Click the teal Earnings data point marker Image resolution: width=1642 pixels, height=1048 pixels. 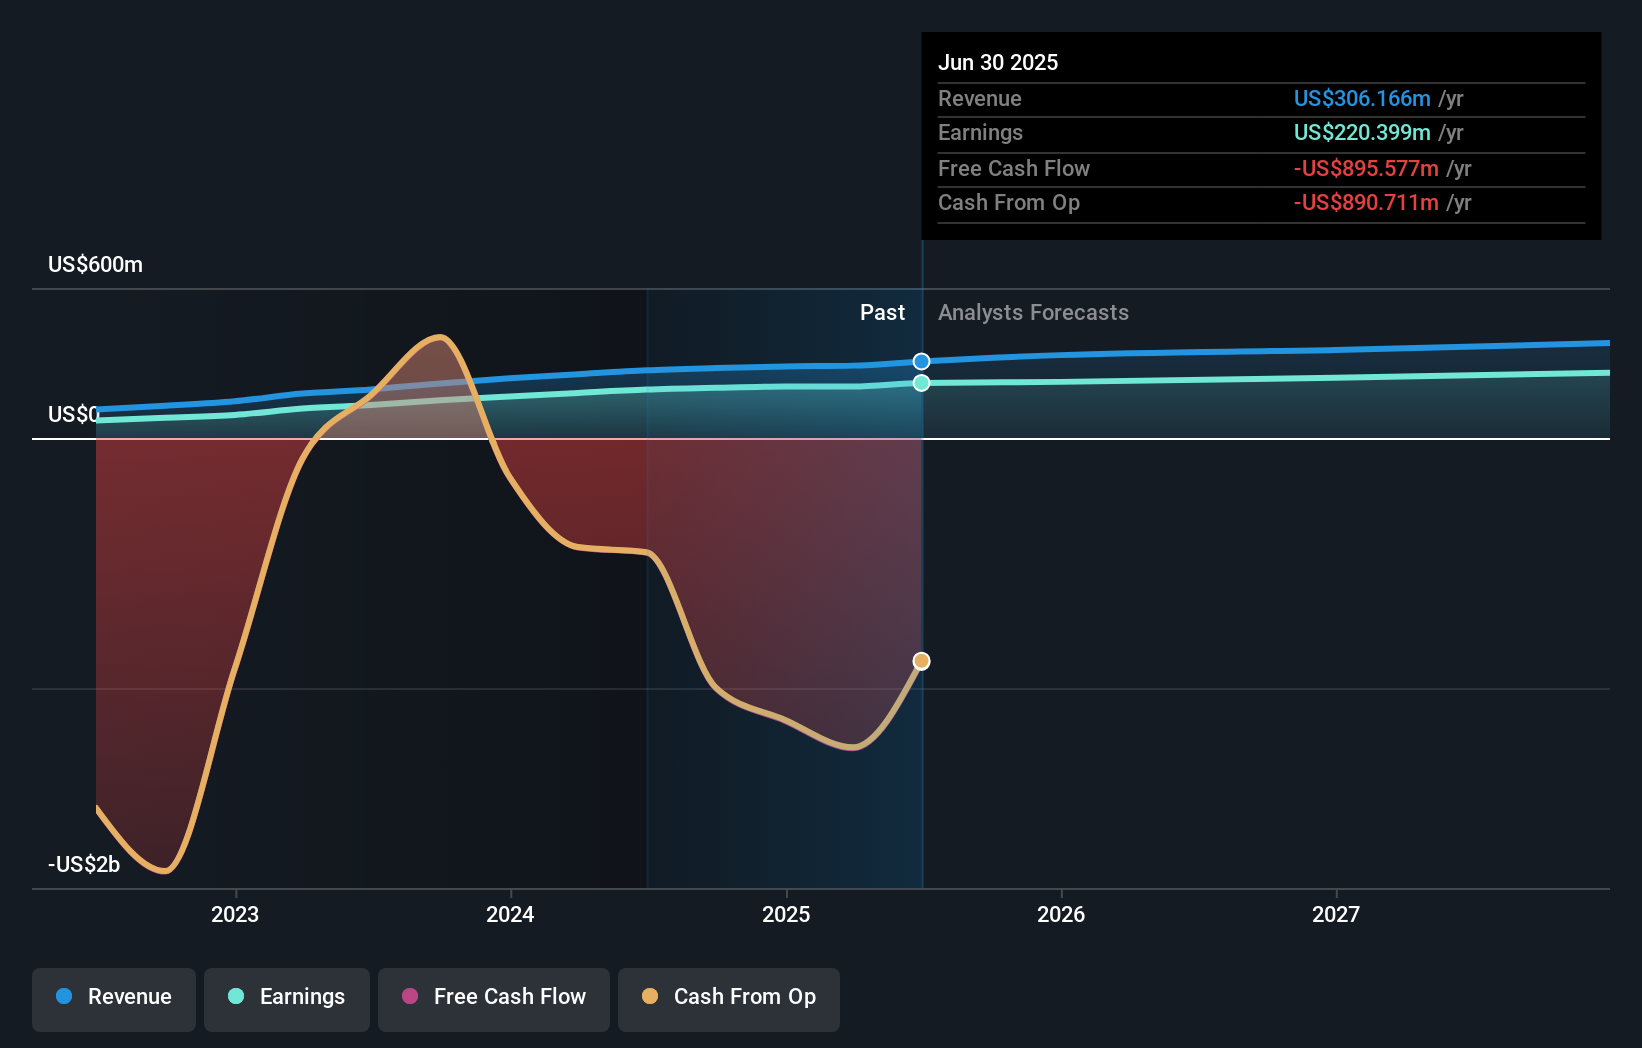click(921, 383)
